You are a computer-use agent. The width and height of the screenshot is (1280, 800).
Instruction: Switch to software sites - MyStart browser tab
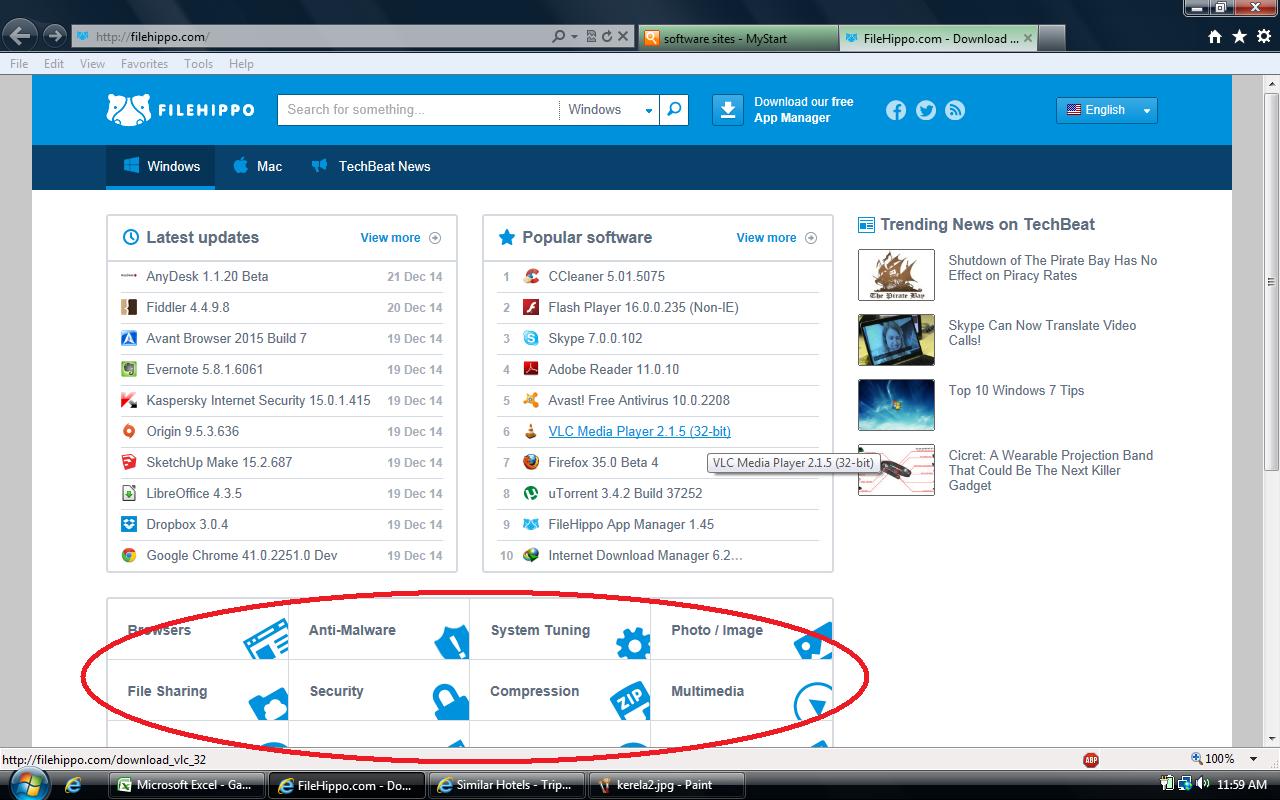point(737,38)
